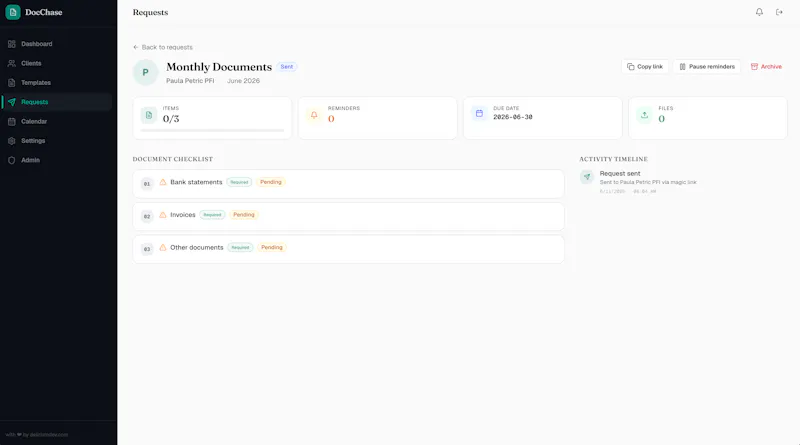Open notifications bell icon
This screenshot has height=445, width=800.
coord(759,12)
